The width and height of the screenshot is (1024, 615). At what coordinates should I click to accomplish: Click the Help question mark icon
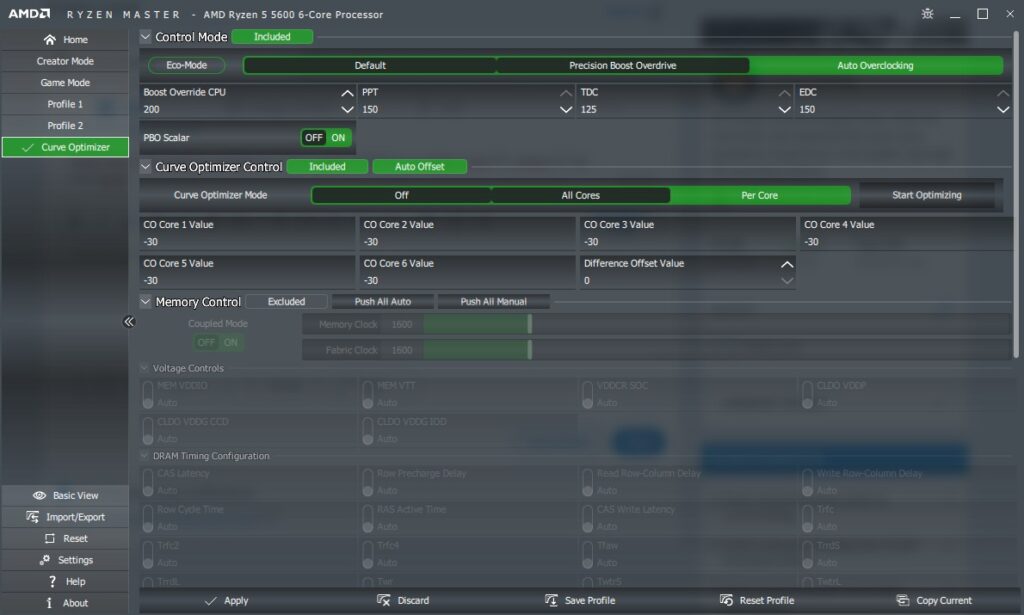[x=52, y=582]
